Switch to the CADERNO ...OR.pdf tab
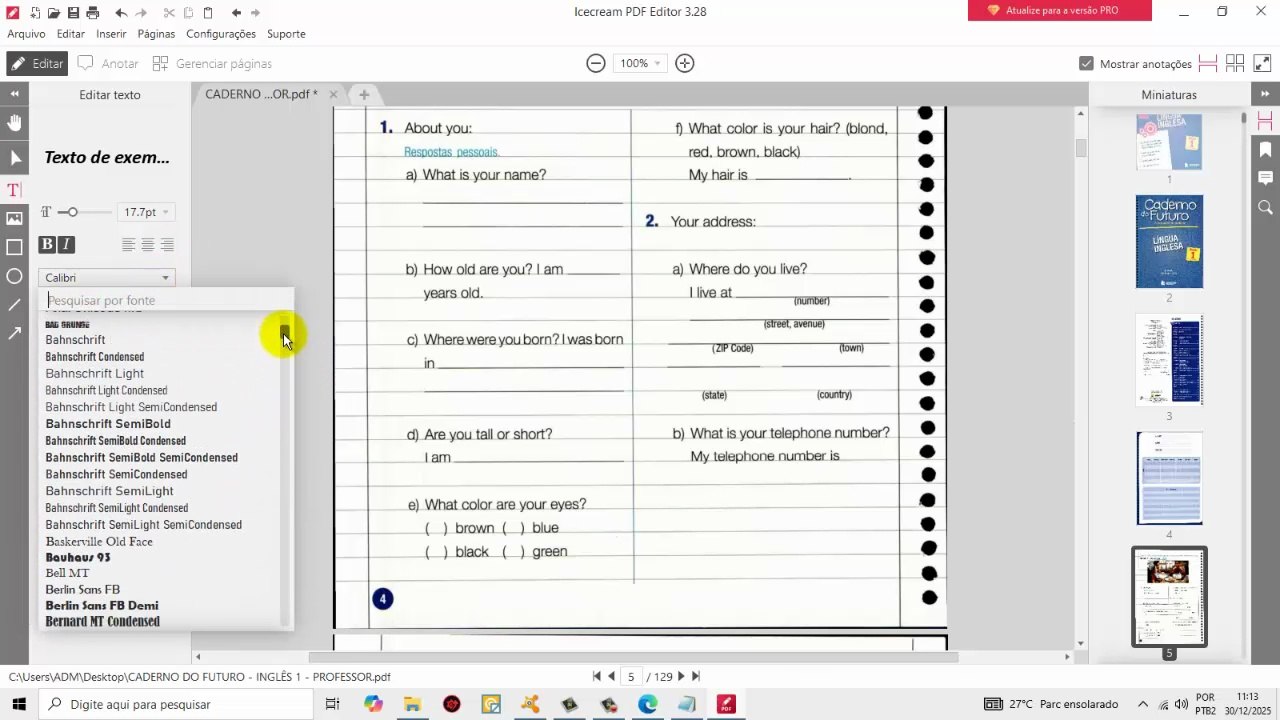The image size is (1280, 720). tap(261, 94)
